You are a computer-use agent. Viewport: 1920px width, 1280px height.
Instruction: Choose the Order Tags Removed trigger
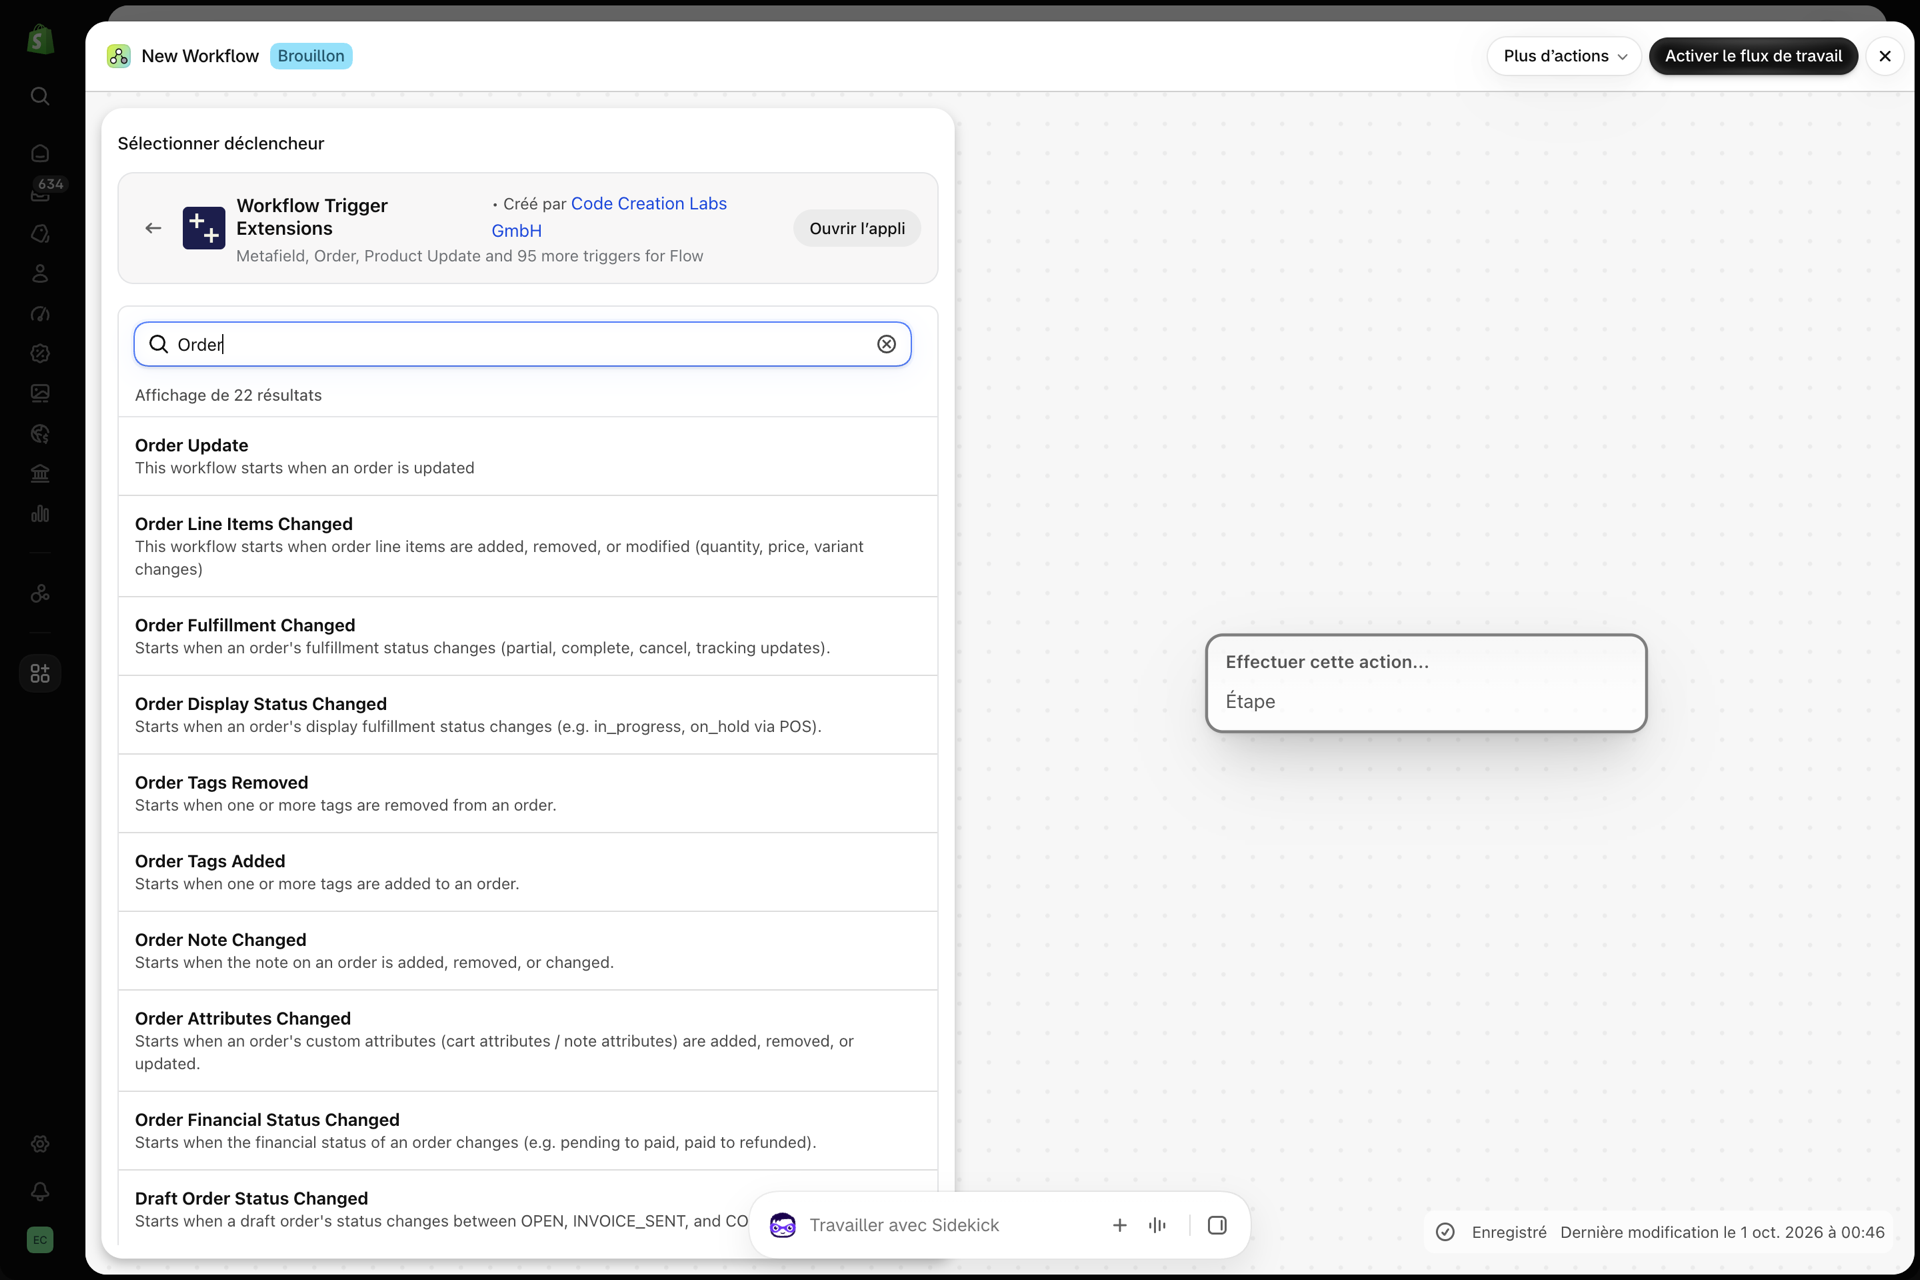point(528,793)
